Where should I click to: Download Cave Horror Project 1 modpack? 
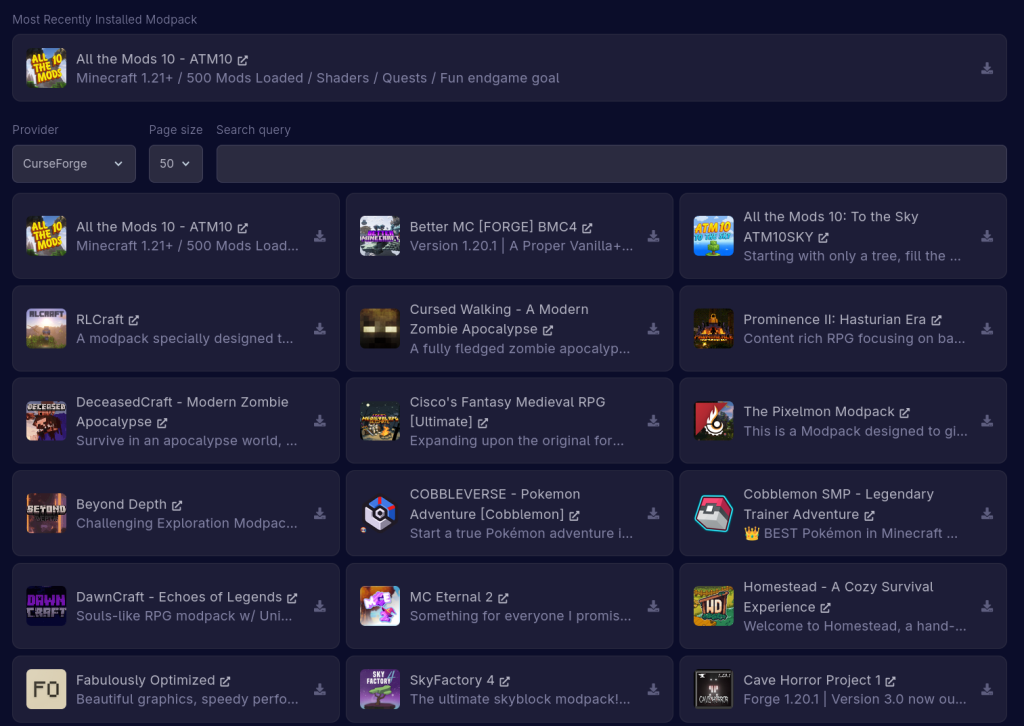pos(986,689)
